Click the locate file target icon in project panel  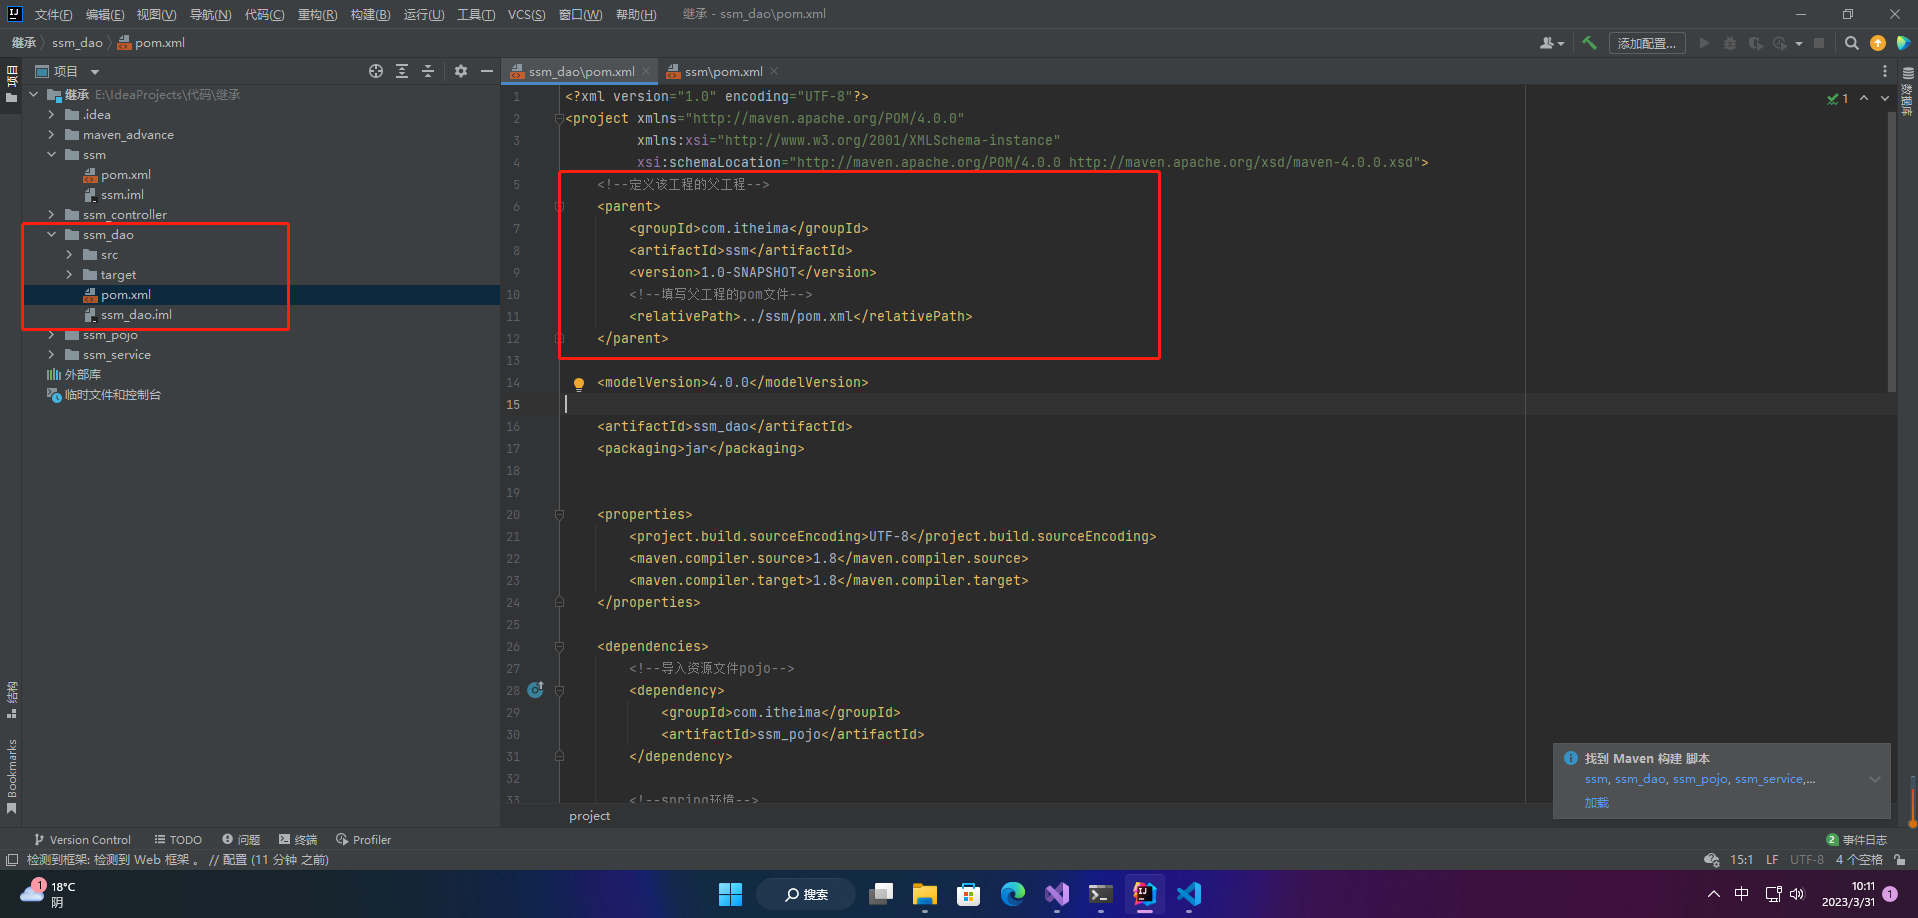point(376,71)
